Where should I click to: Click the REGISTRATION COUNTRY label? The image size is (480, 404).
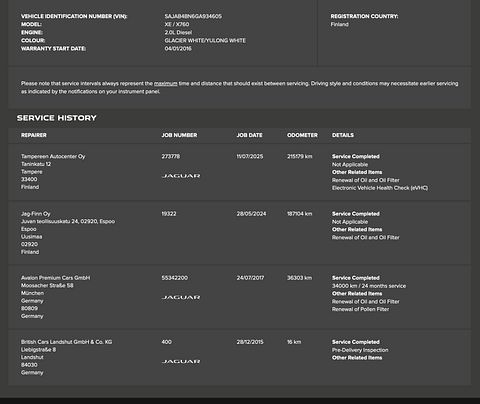(364, 16)
